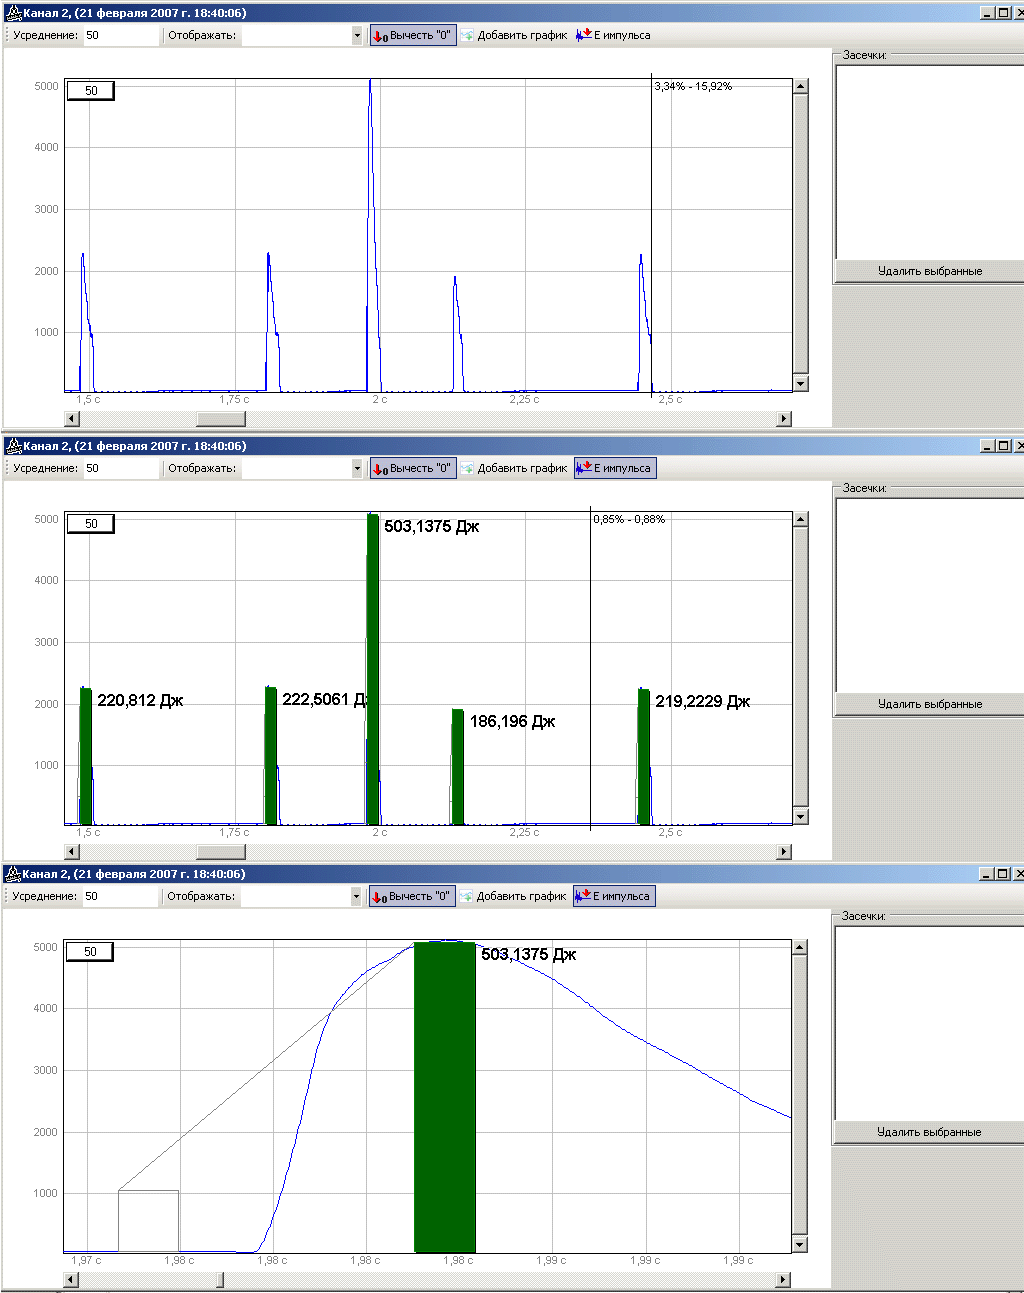The width and height of the screenshot is (1024, 1293).
Task: Click the app icon in bottom title bar
Action: point(13,874)
